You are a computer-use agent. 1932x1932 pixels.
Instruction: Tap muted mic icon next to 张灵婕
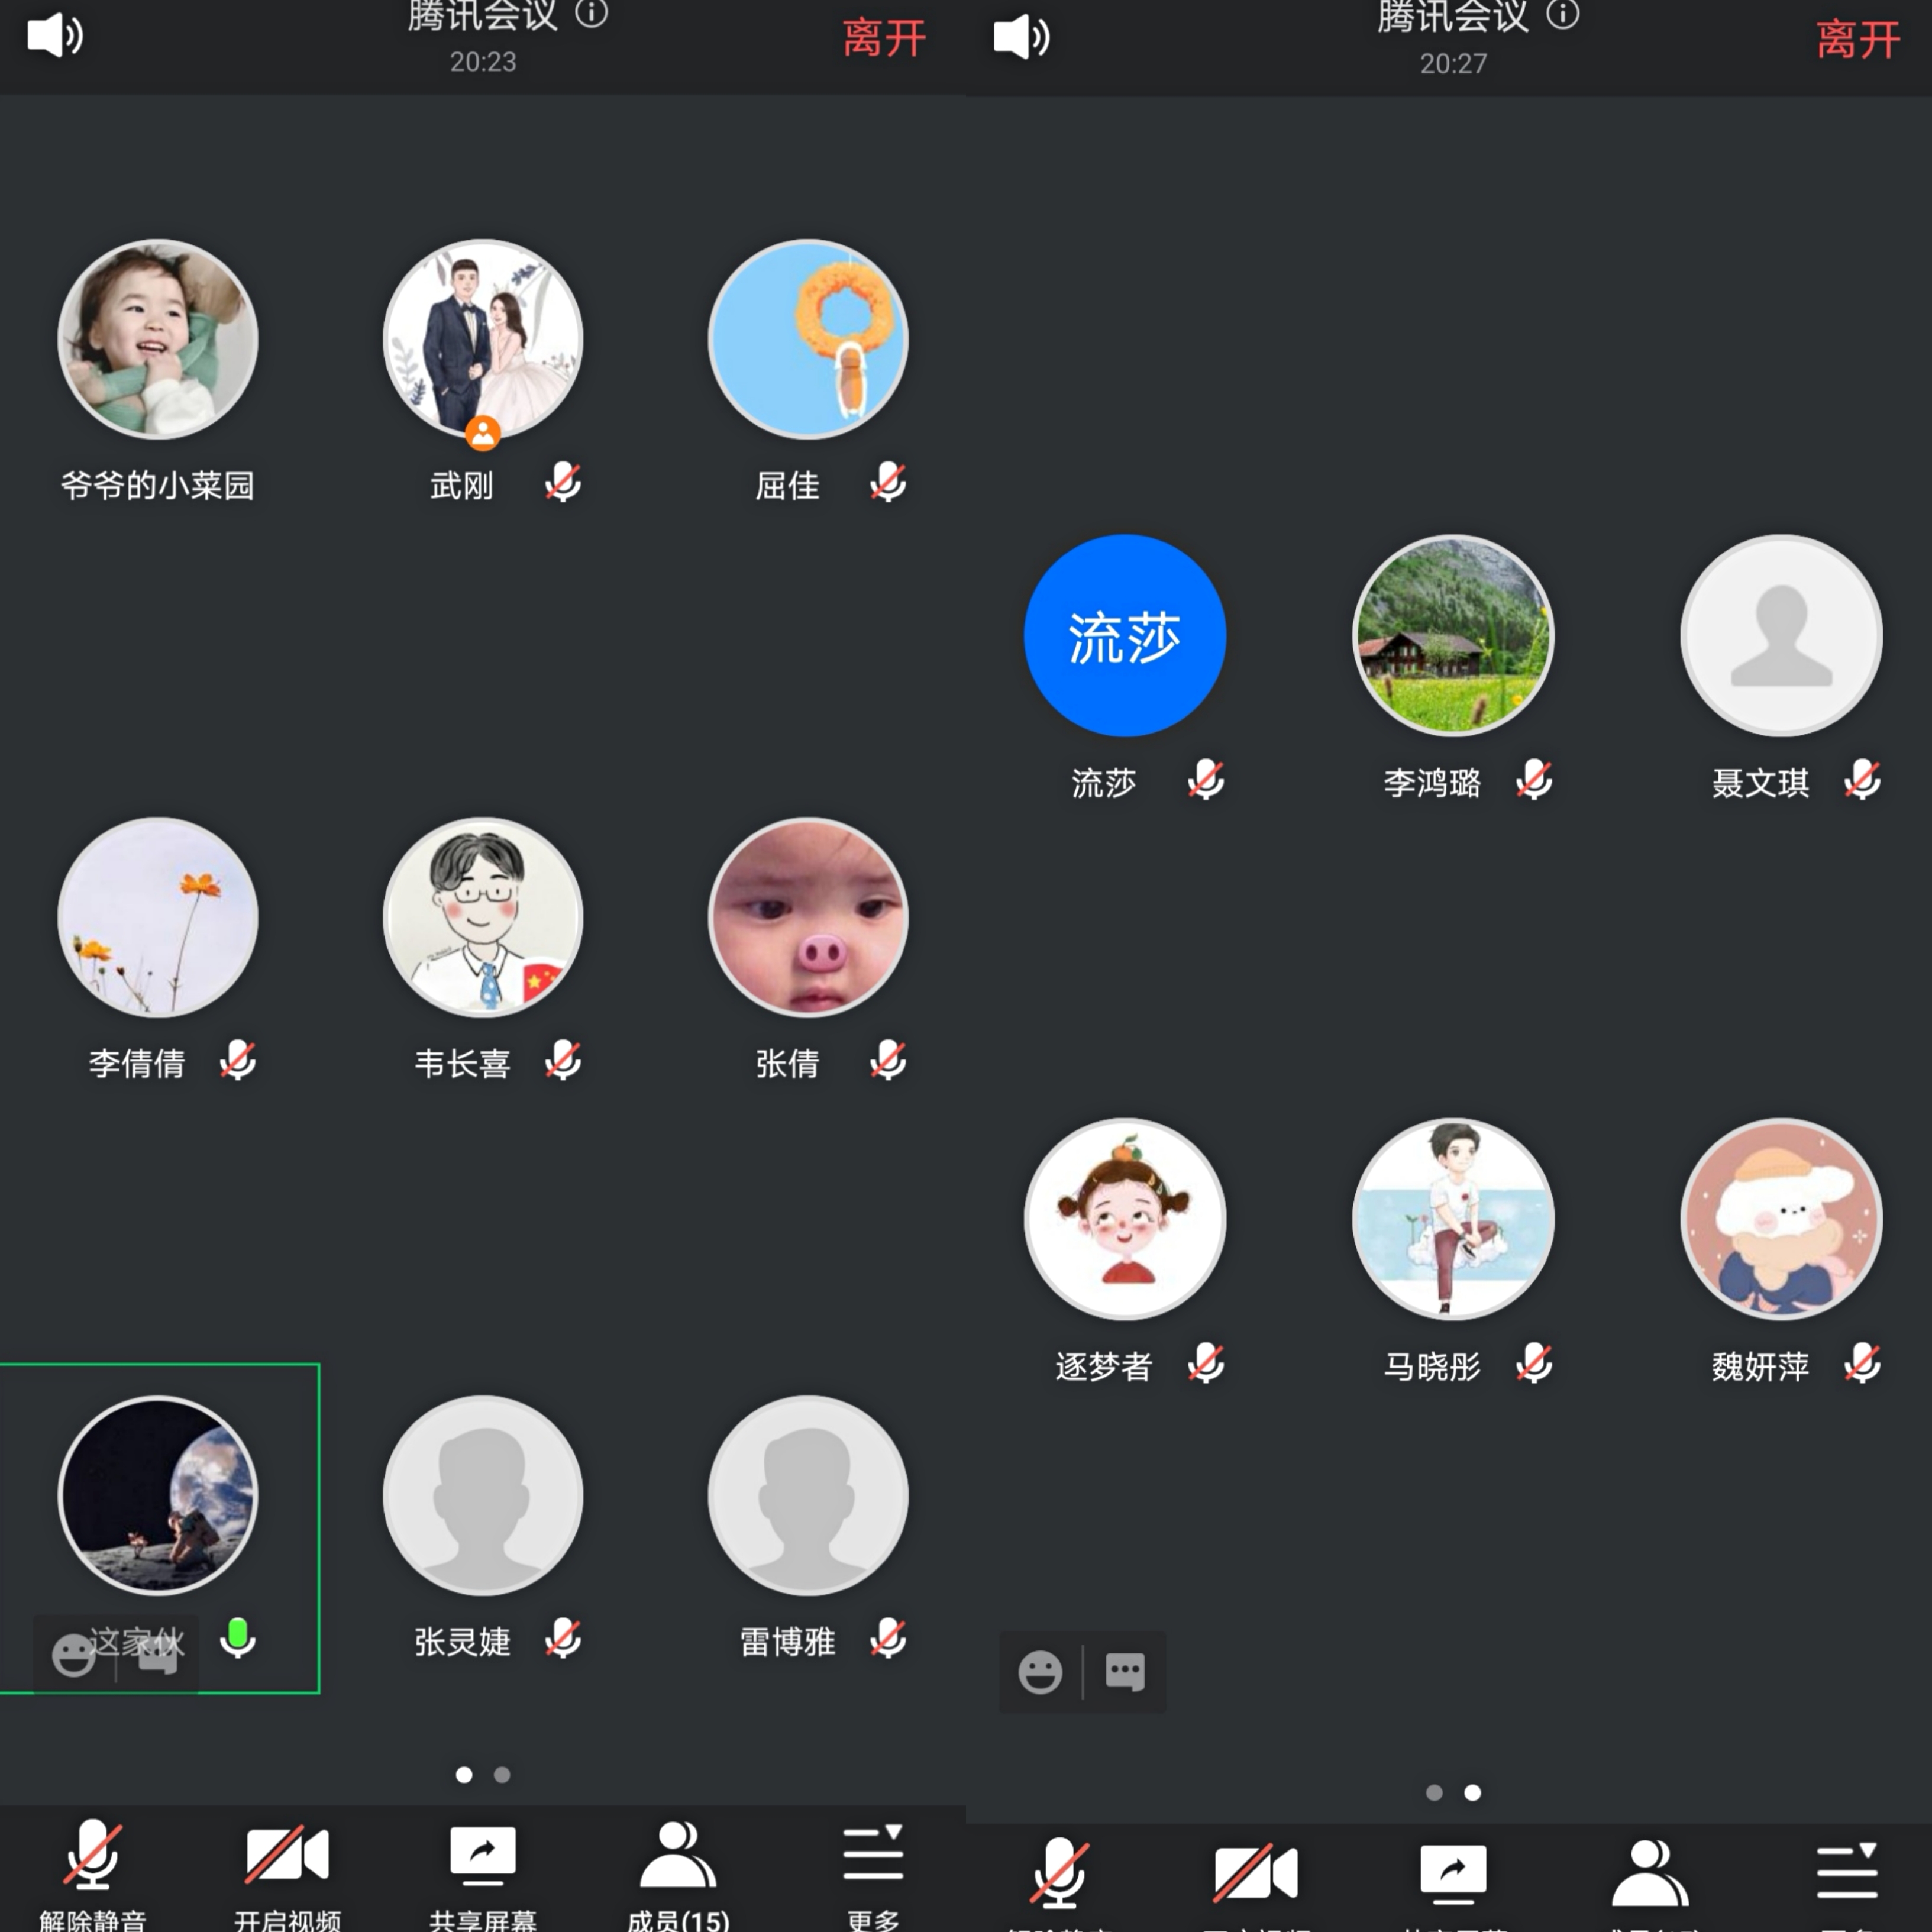pos(563,1638)
